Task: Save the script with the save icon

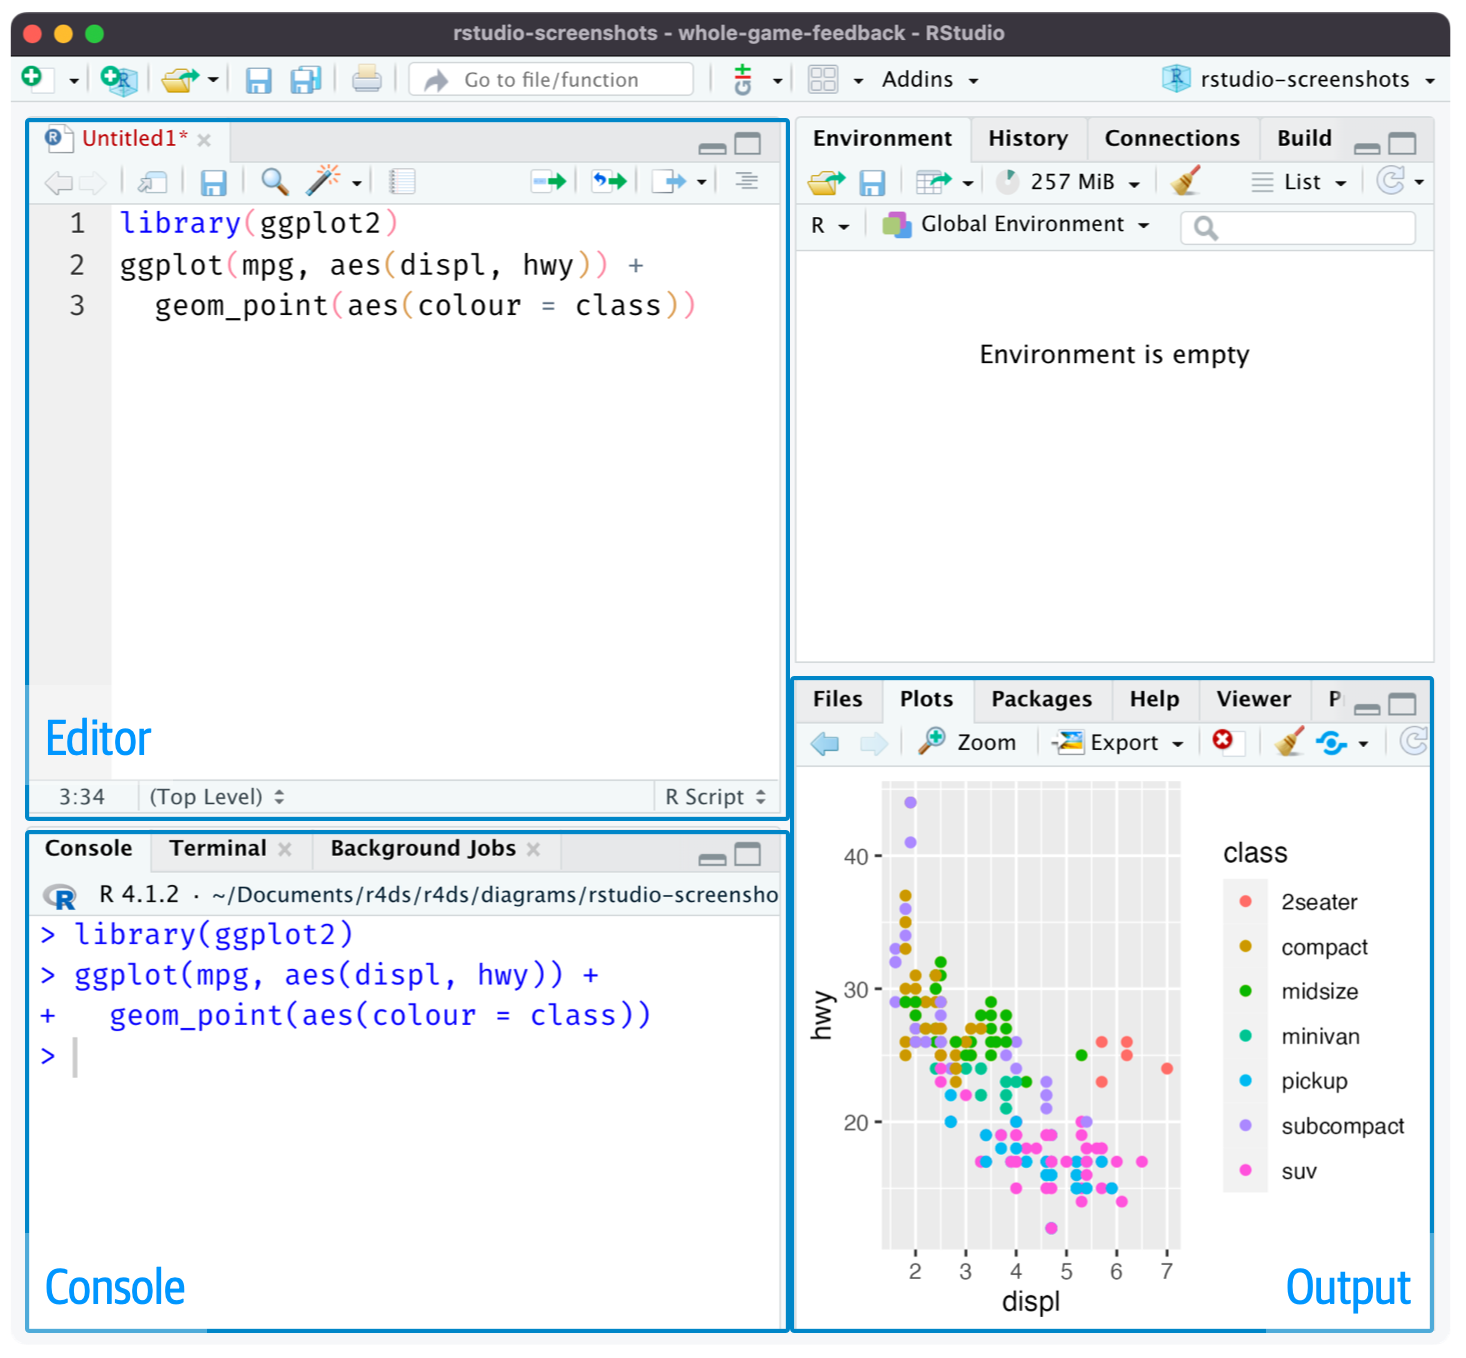Action: tap(213, 181)
